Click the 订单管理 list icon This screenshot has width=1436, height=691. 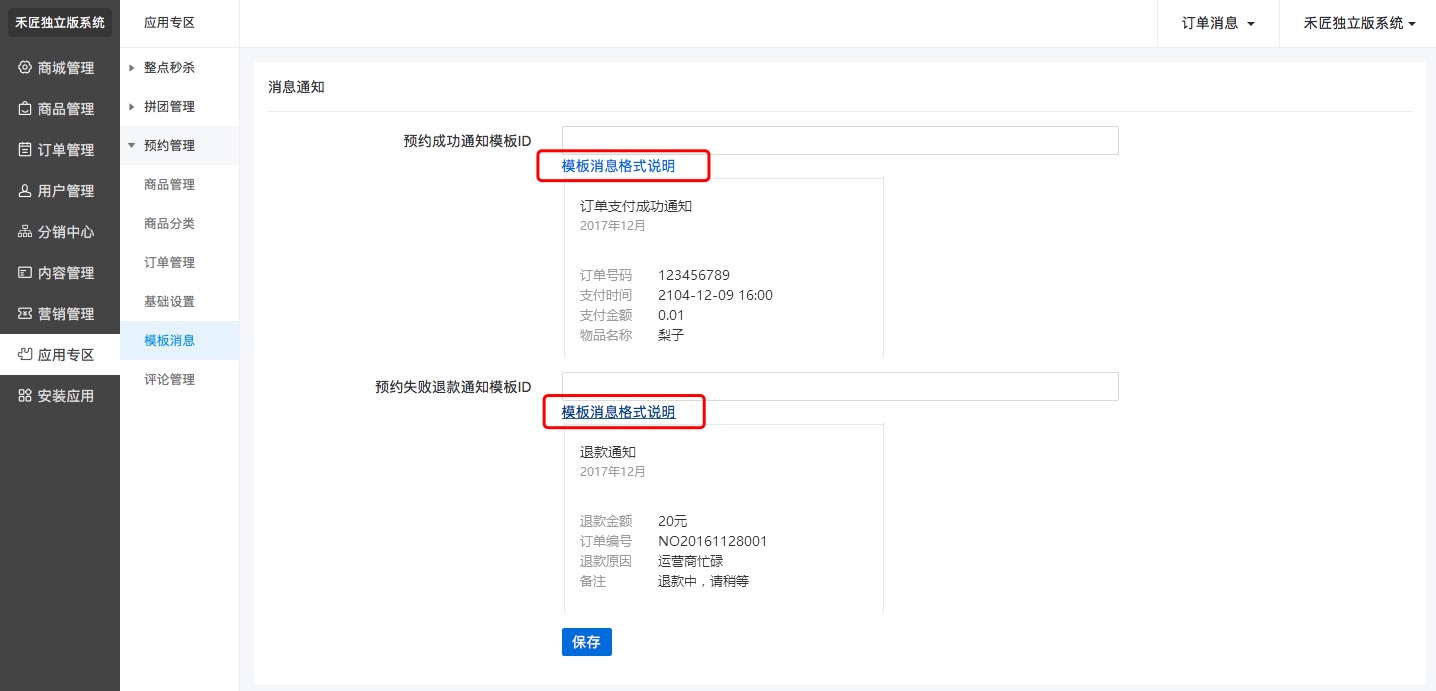pyautogui.click(x=25, y=150)
